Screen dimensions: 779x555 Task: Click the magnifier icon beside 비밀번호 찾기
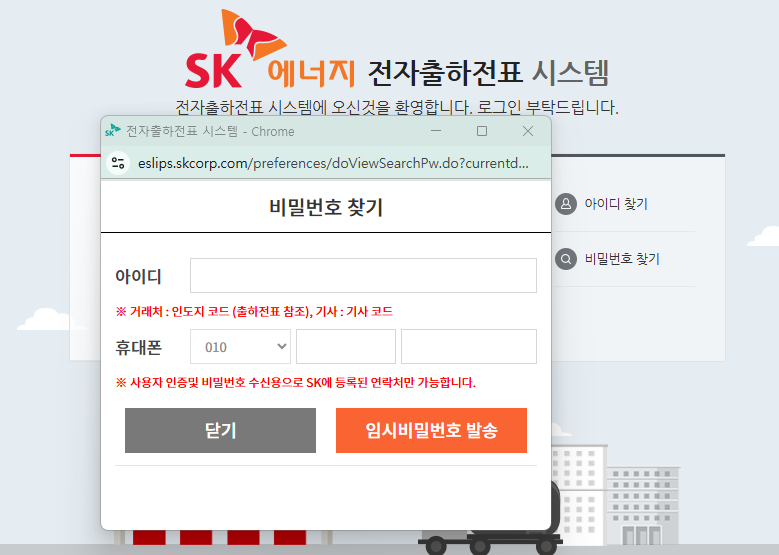coord(565,259)
